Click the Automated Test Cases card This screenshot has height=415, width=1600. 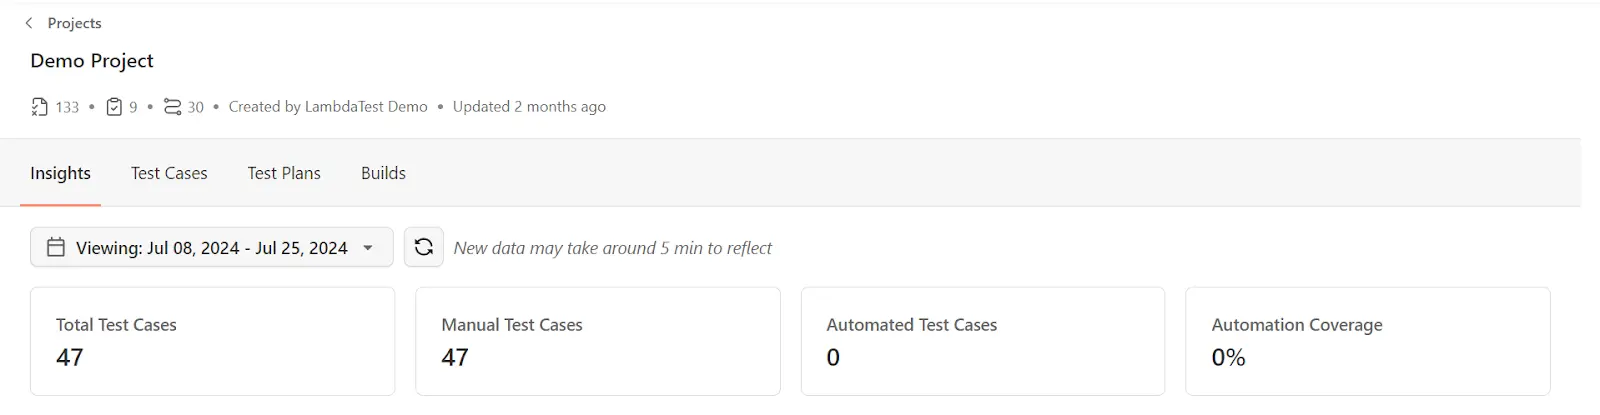pos(982,341)
